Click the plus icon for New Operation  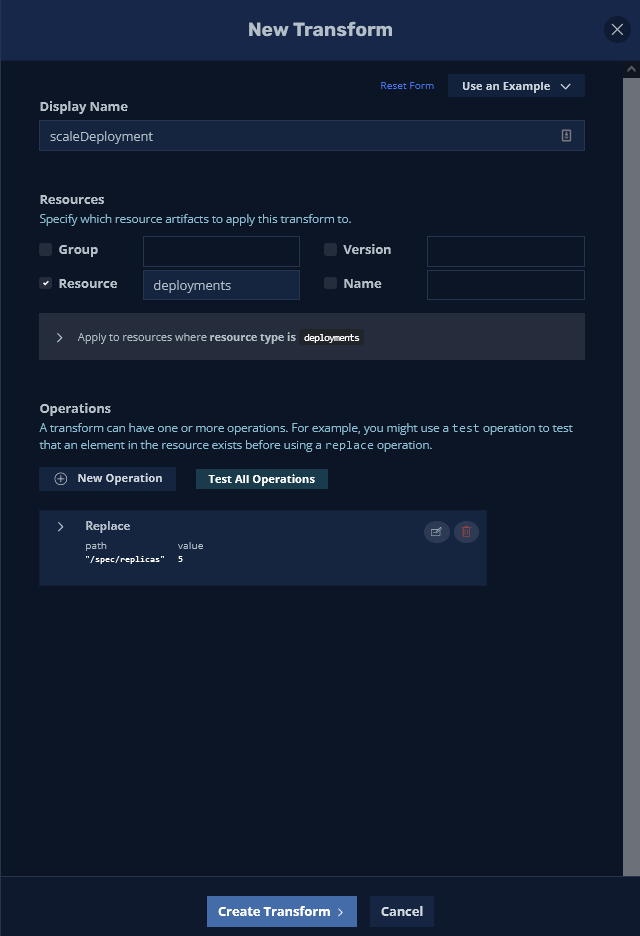point(61,479)
